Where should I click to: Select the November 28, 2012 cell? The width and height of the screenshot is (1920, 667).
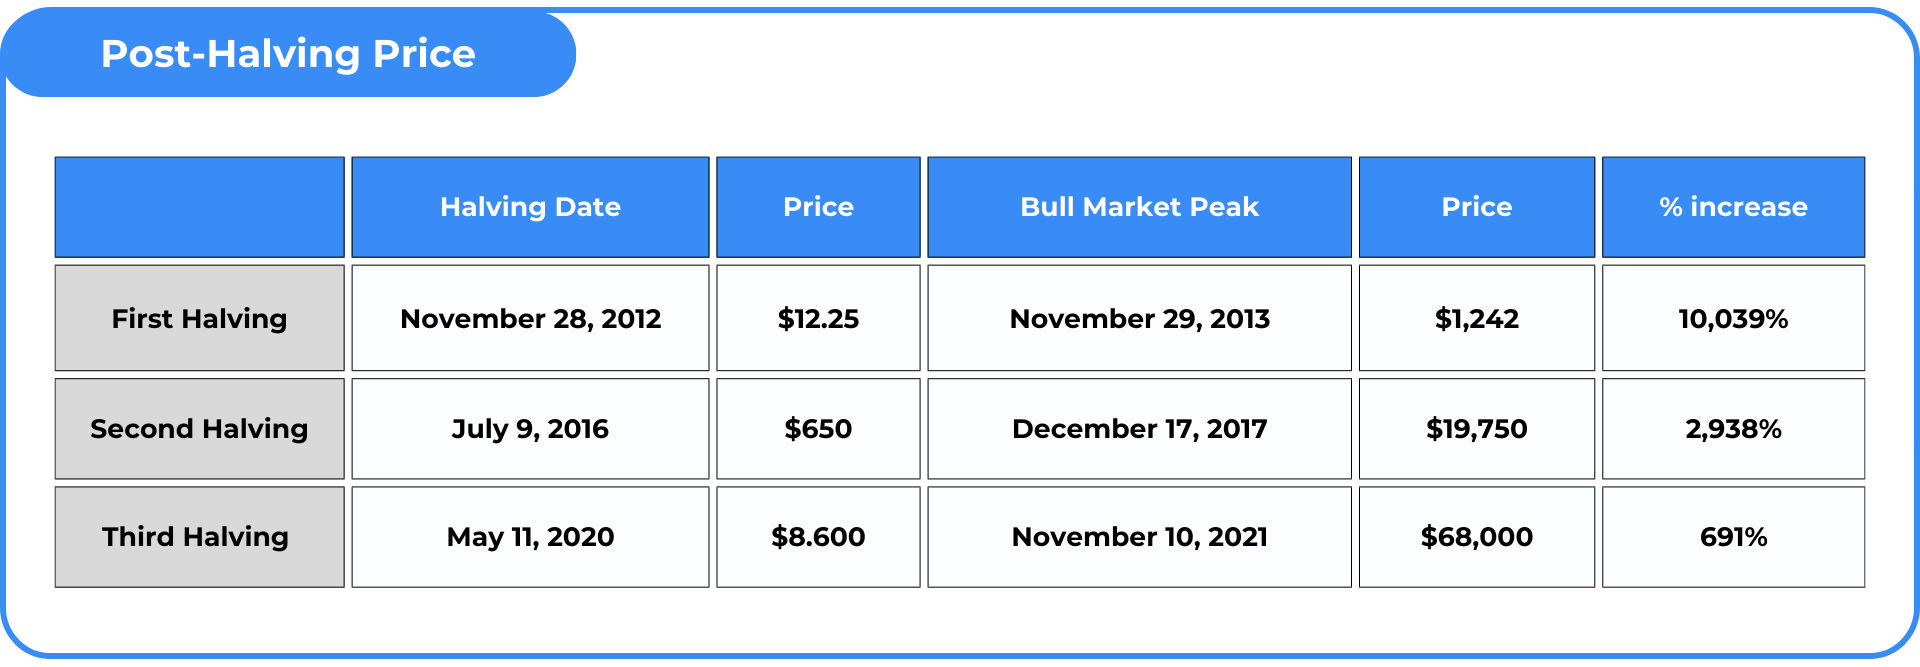click(x=530, y=318)
